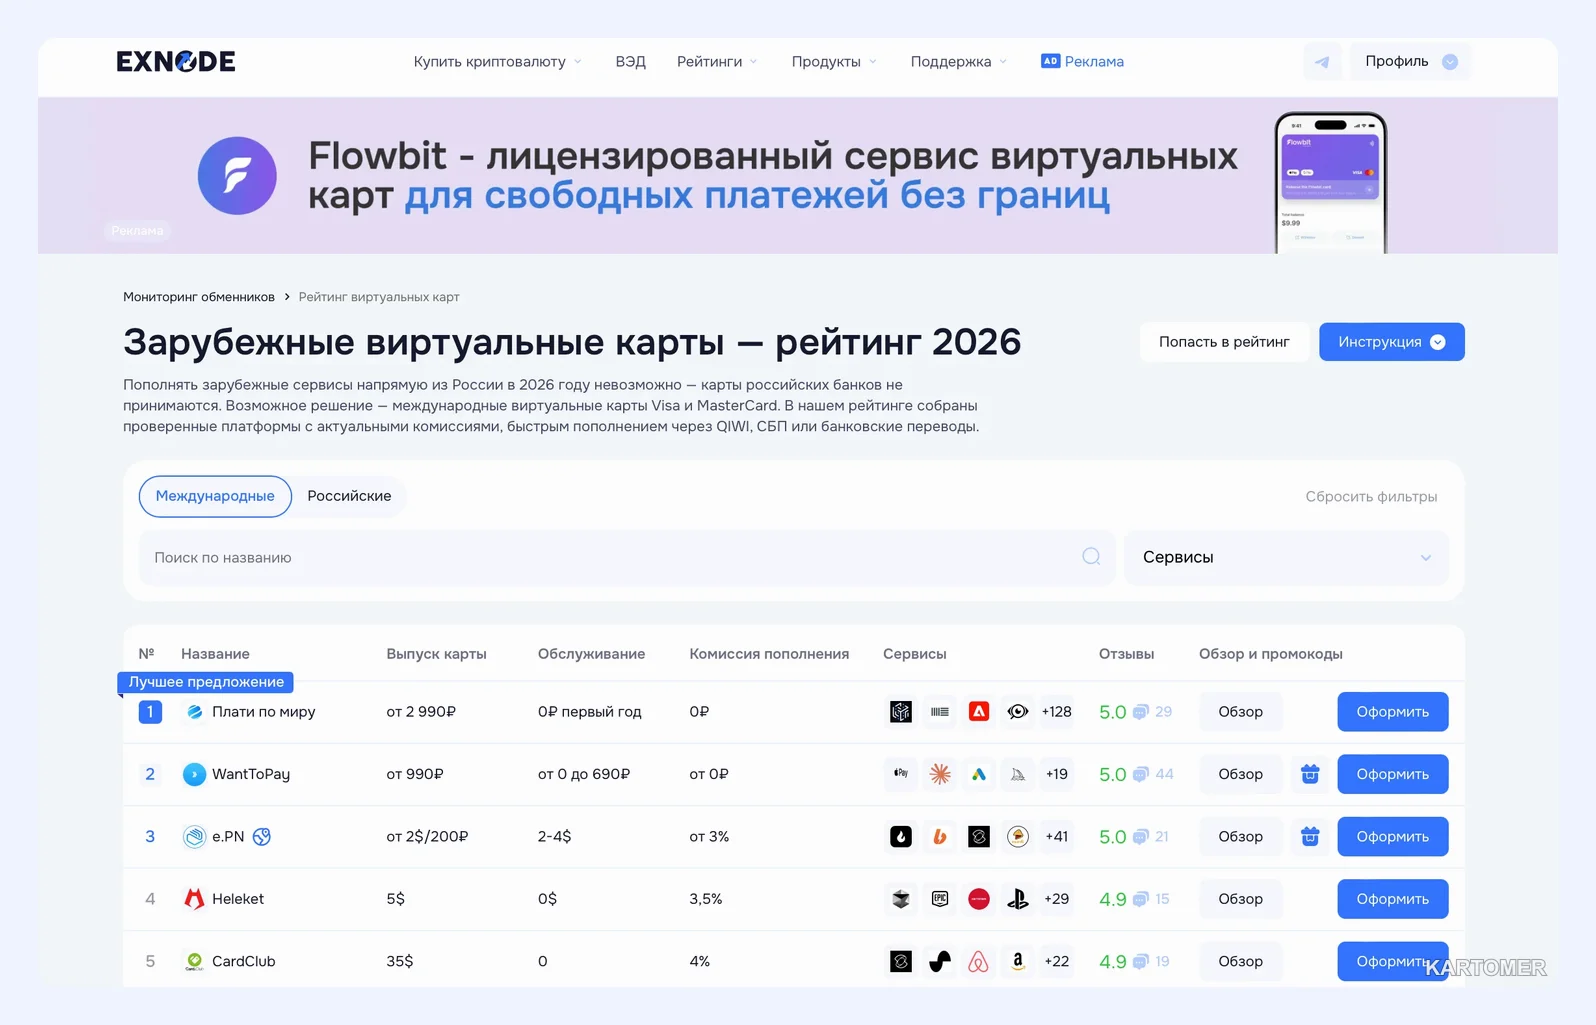Image resolution: width=1596 pixels, height=1025 pixels.
Task: Click the Google Ads icon in WantToPay row
Action: point(979,774)
